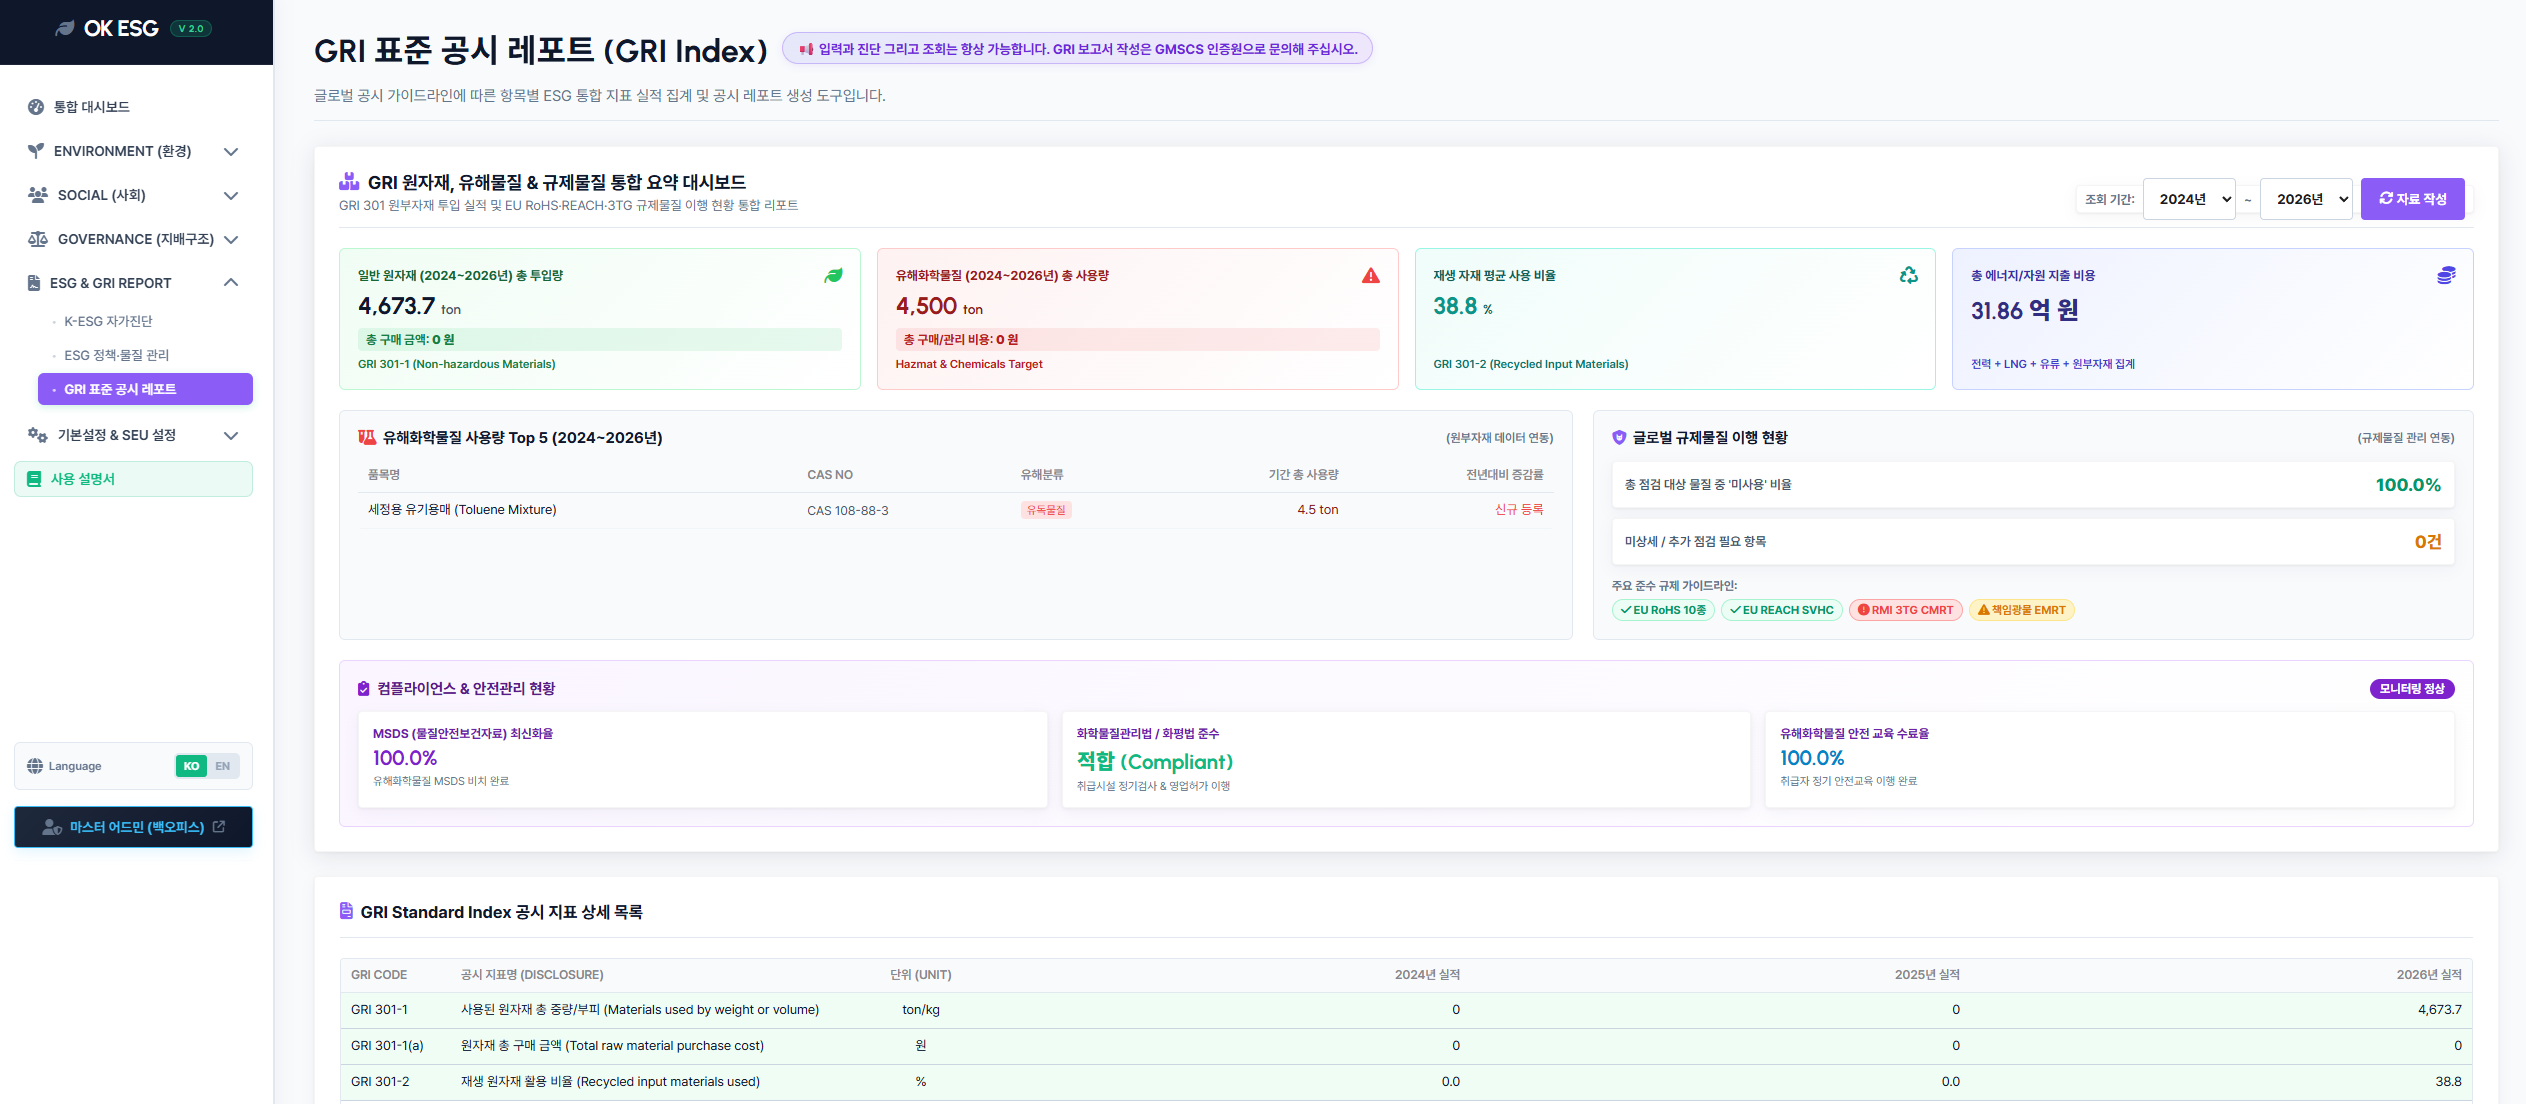Click the refresh icon in the 자료 작성 button
The height and width of the screenshot is (1104, 2526).
coord(2386,198)
